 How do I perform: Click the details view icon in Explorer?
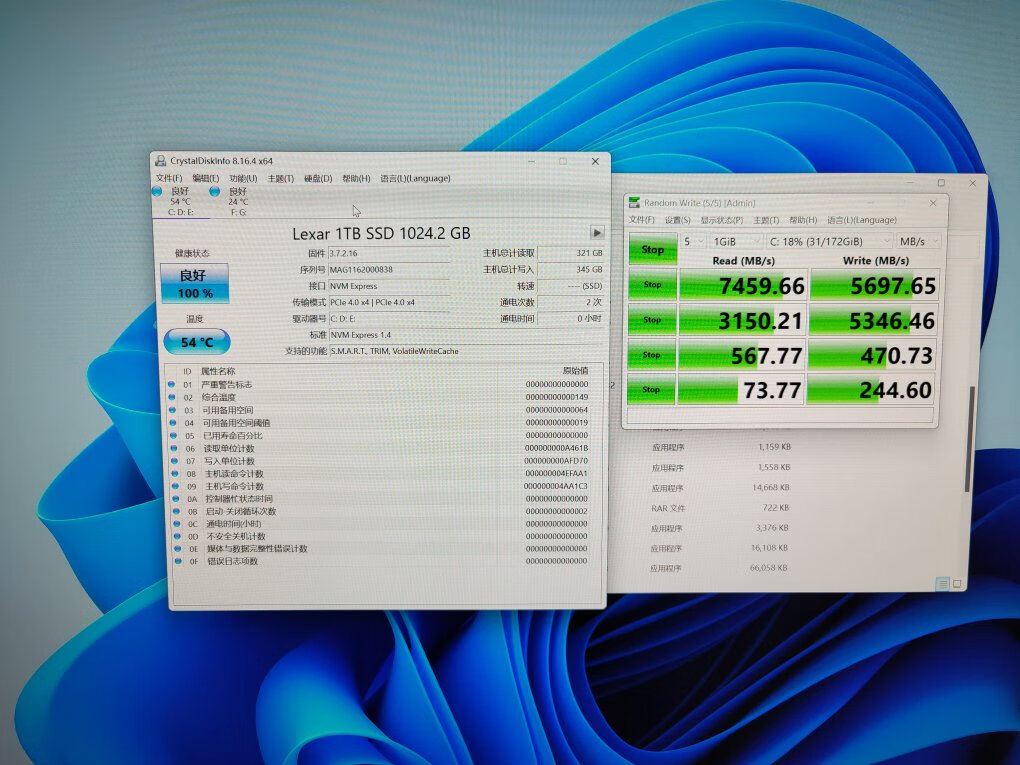coord(942,583)
